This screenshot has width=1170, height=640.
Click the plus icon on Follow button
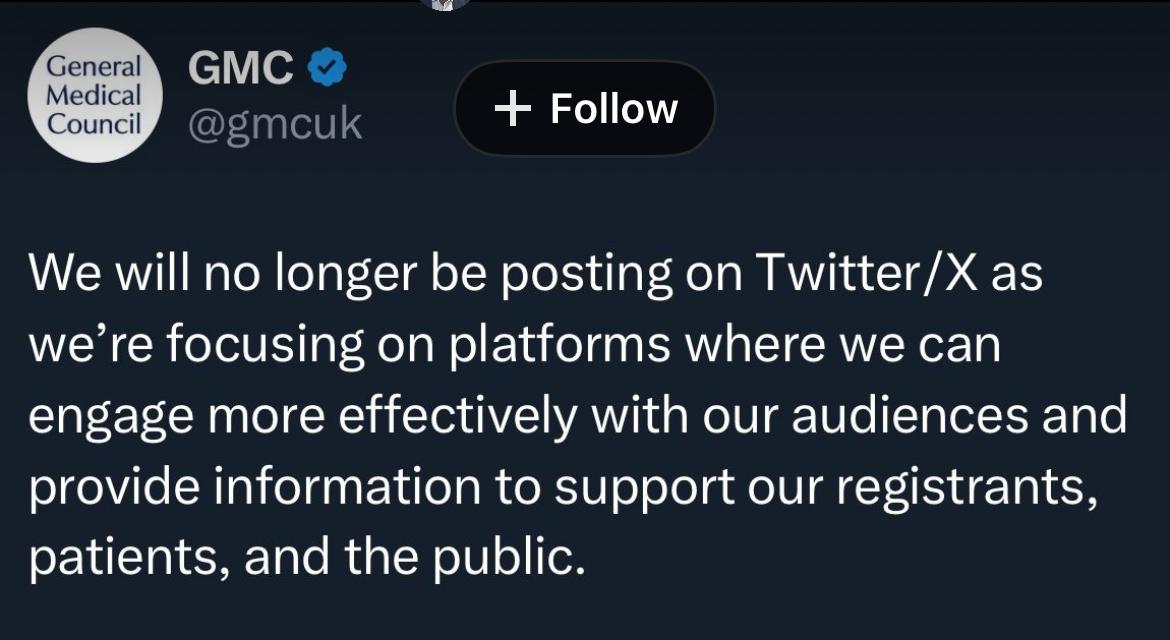point(512,109)
